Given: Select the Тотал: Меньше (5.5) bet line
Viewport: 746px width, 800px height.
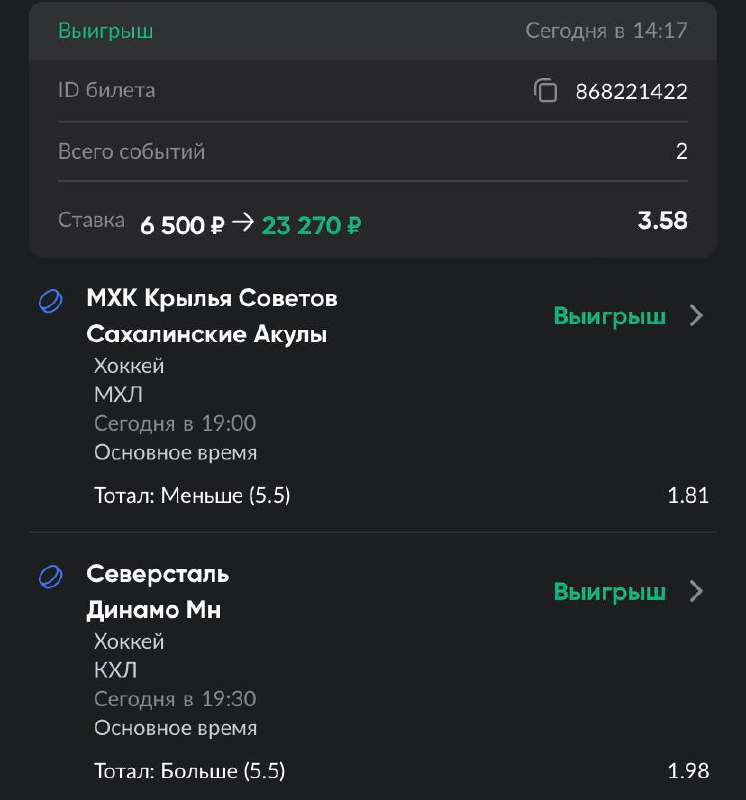Looking at the screenshot, I should click(x=192, y=495).
